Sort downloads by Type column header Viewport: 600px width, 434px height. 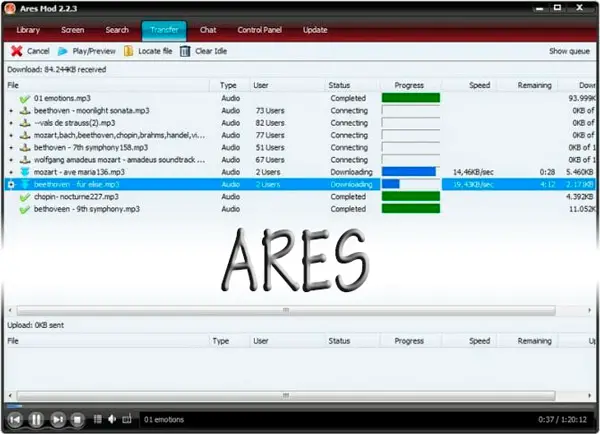[229, 85]
